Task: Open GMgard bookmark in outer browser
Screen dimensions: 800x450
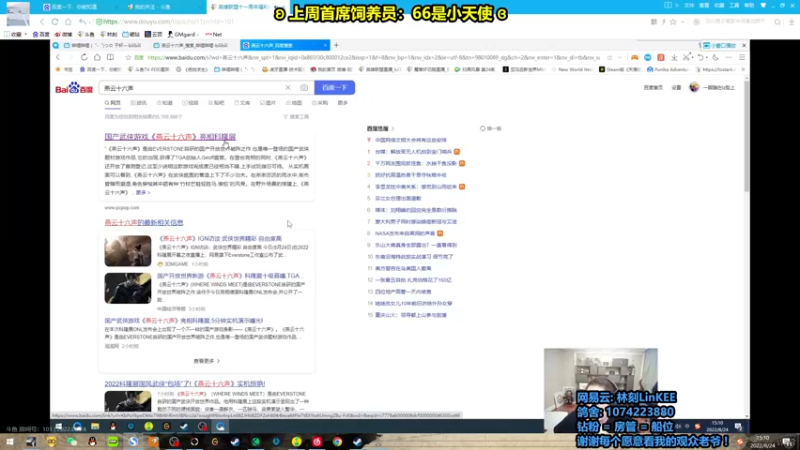Action: point(182,34)
